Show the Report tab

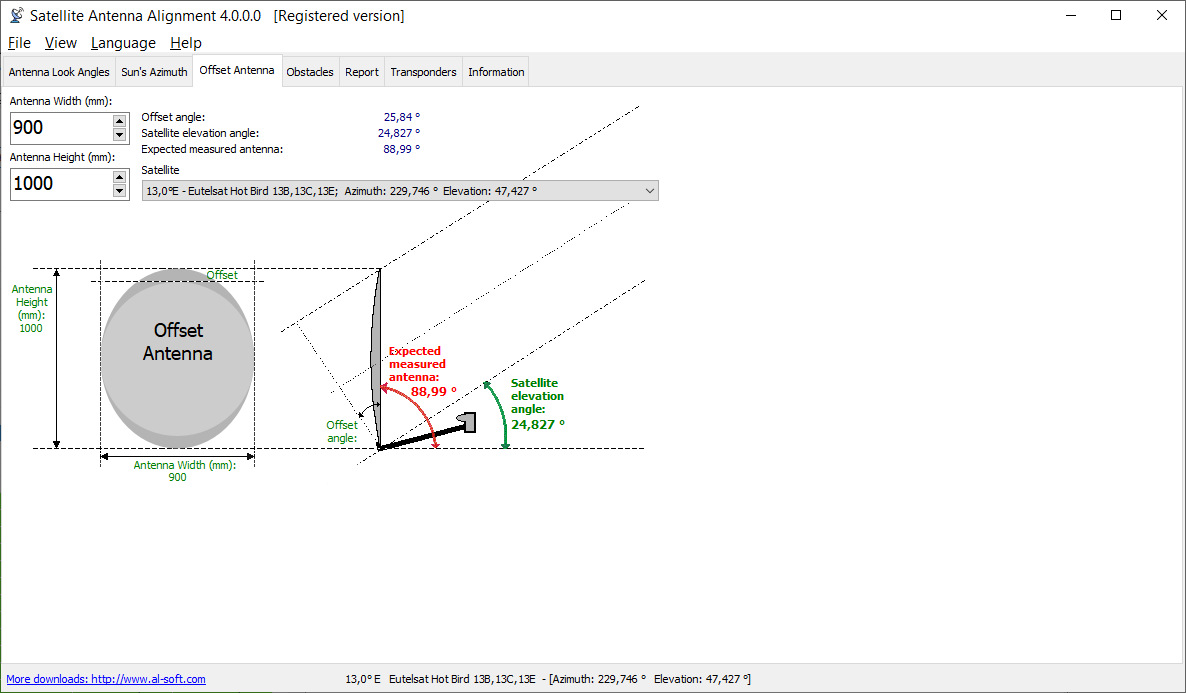[x=362, y=72]
